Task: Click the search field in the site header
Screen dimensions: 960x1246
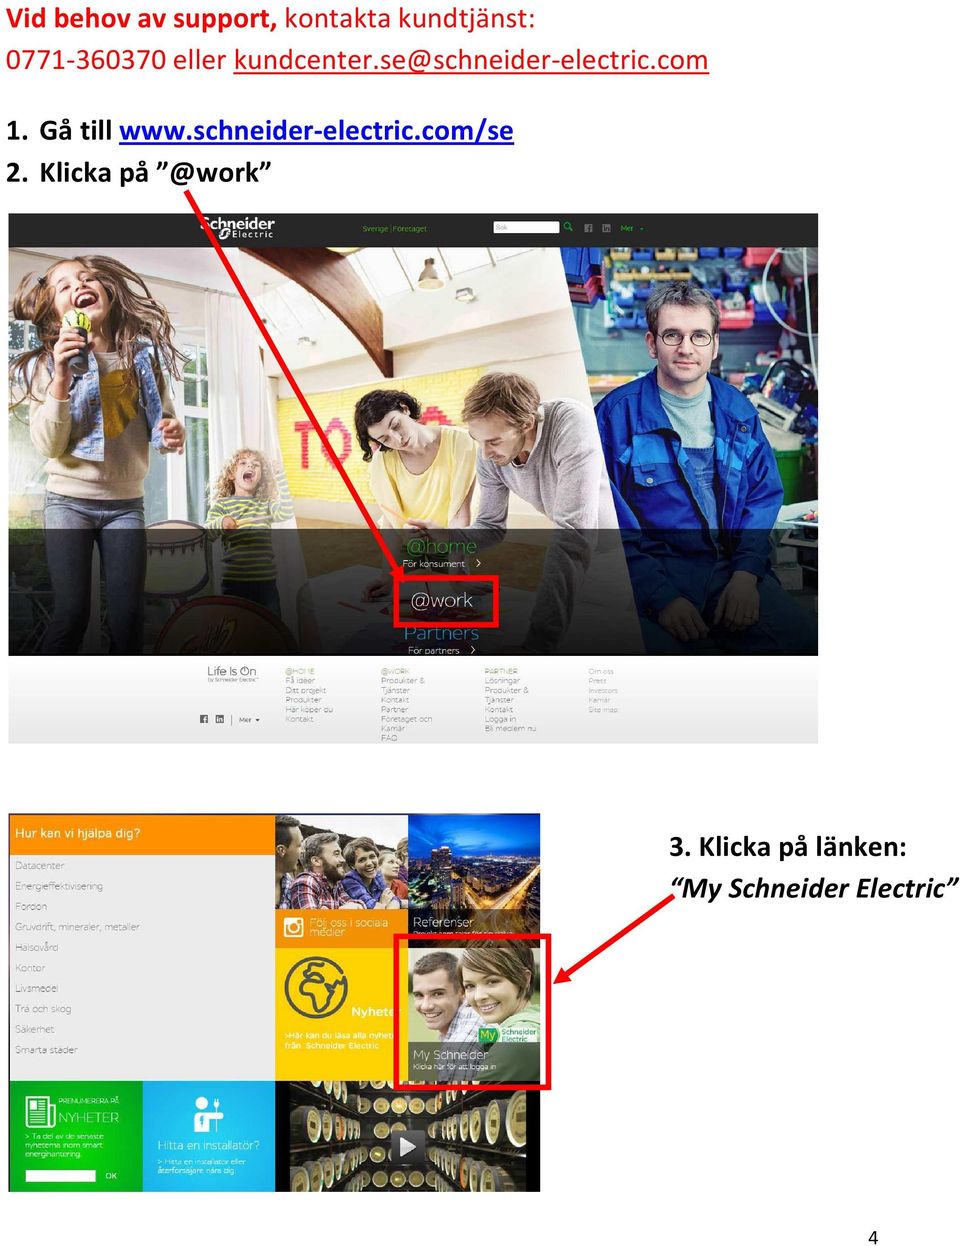Action: tap(526, 227)
